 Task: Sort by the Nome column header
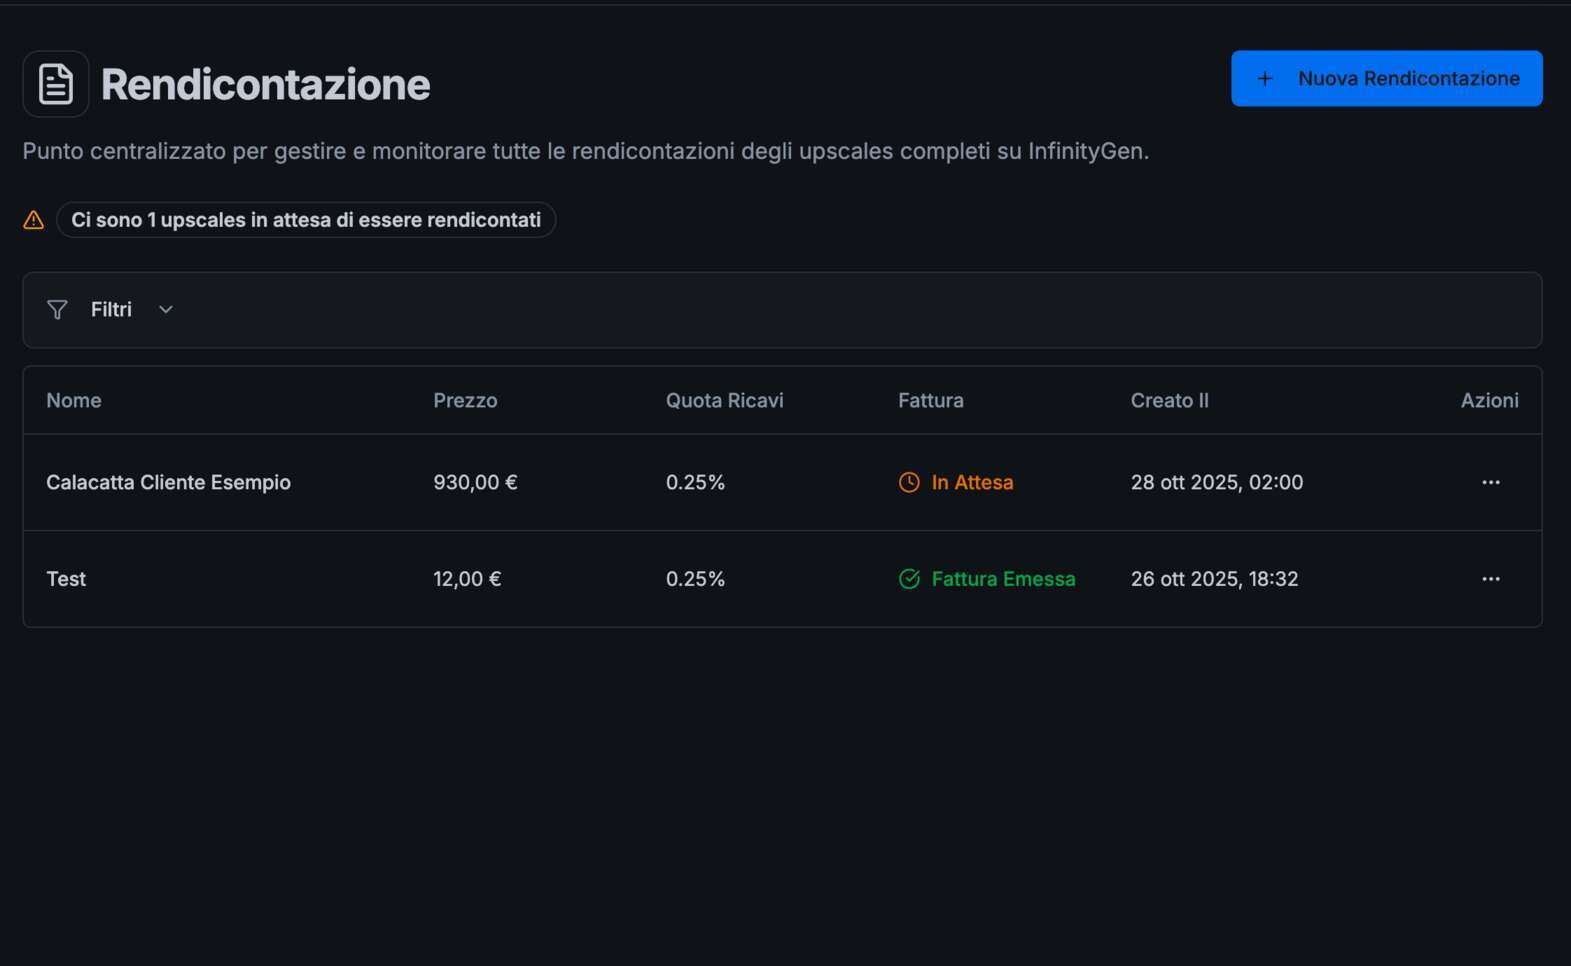[74, 400]
